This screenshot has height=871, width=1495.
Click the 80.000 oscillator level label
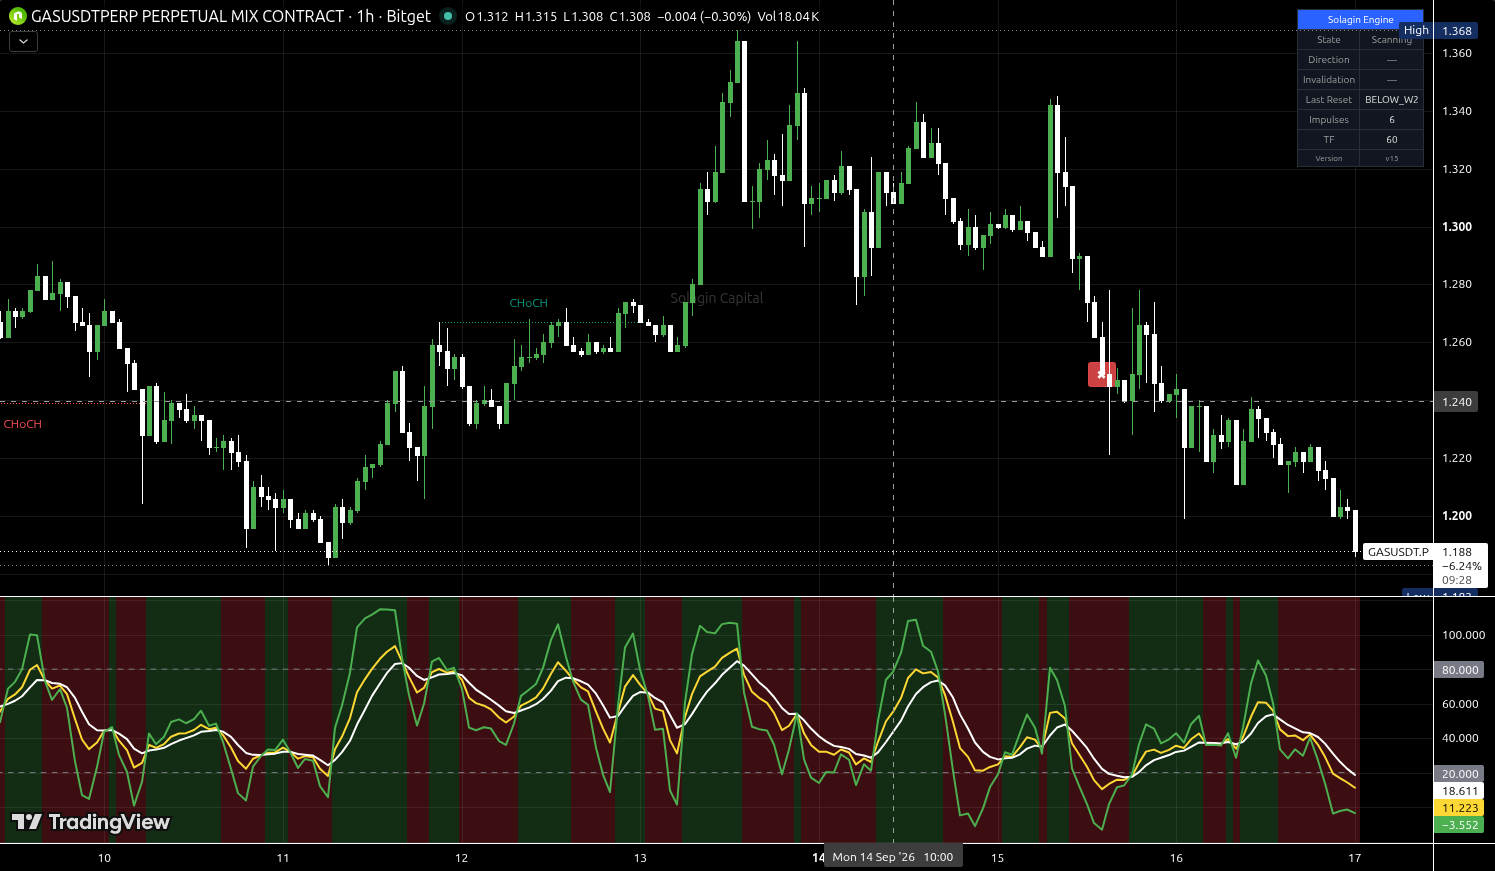(1460, 670)
